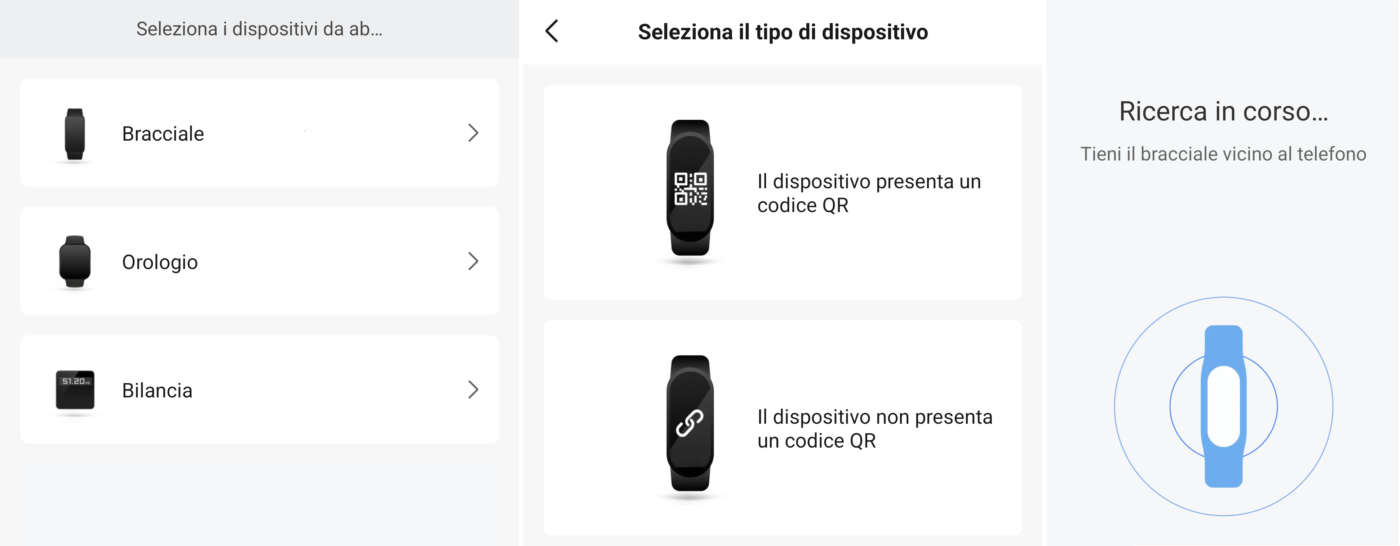The image size is (1400, 546).
Task: Tap the Bilancia scale icon
Action: click(x=75, y=390)
